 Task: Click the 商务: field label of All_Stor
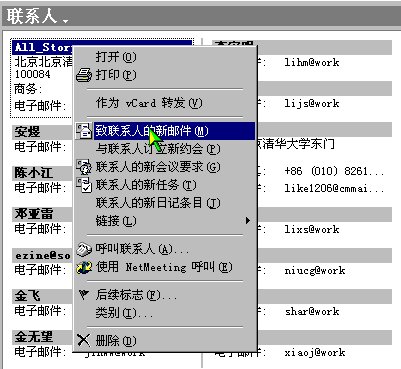[28, 89]
